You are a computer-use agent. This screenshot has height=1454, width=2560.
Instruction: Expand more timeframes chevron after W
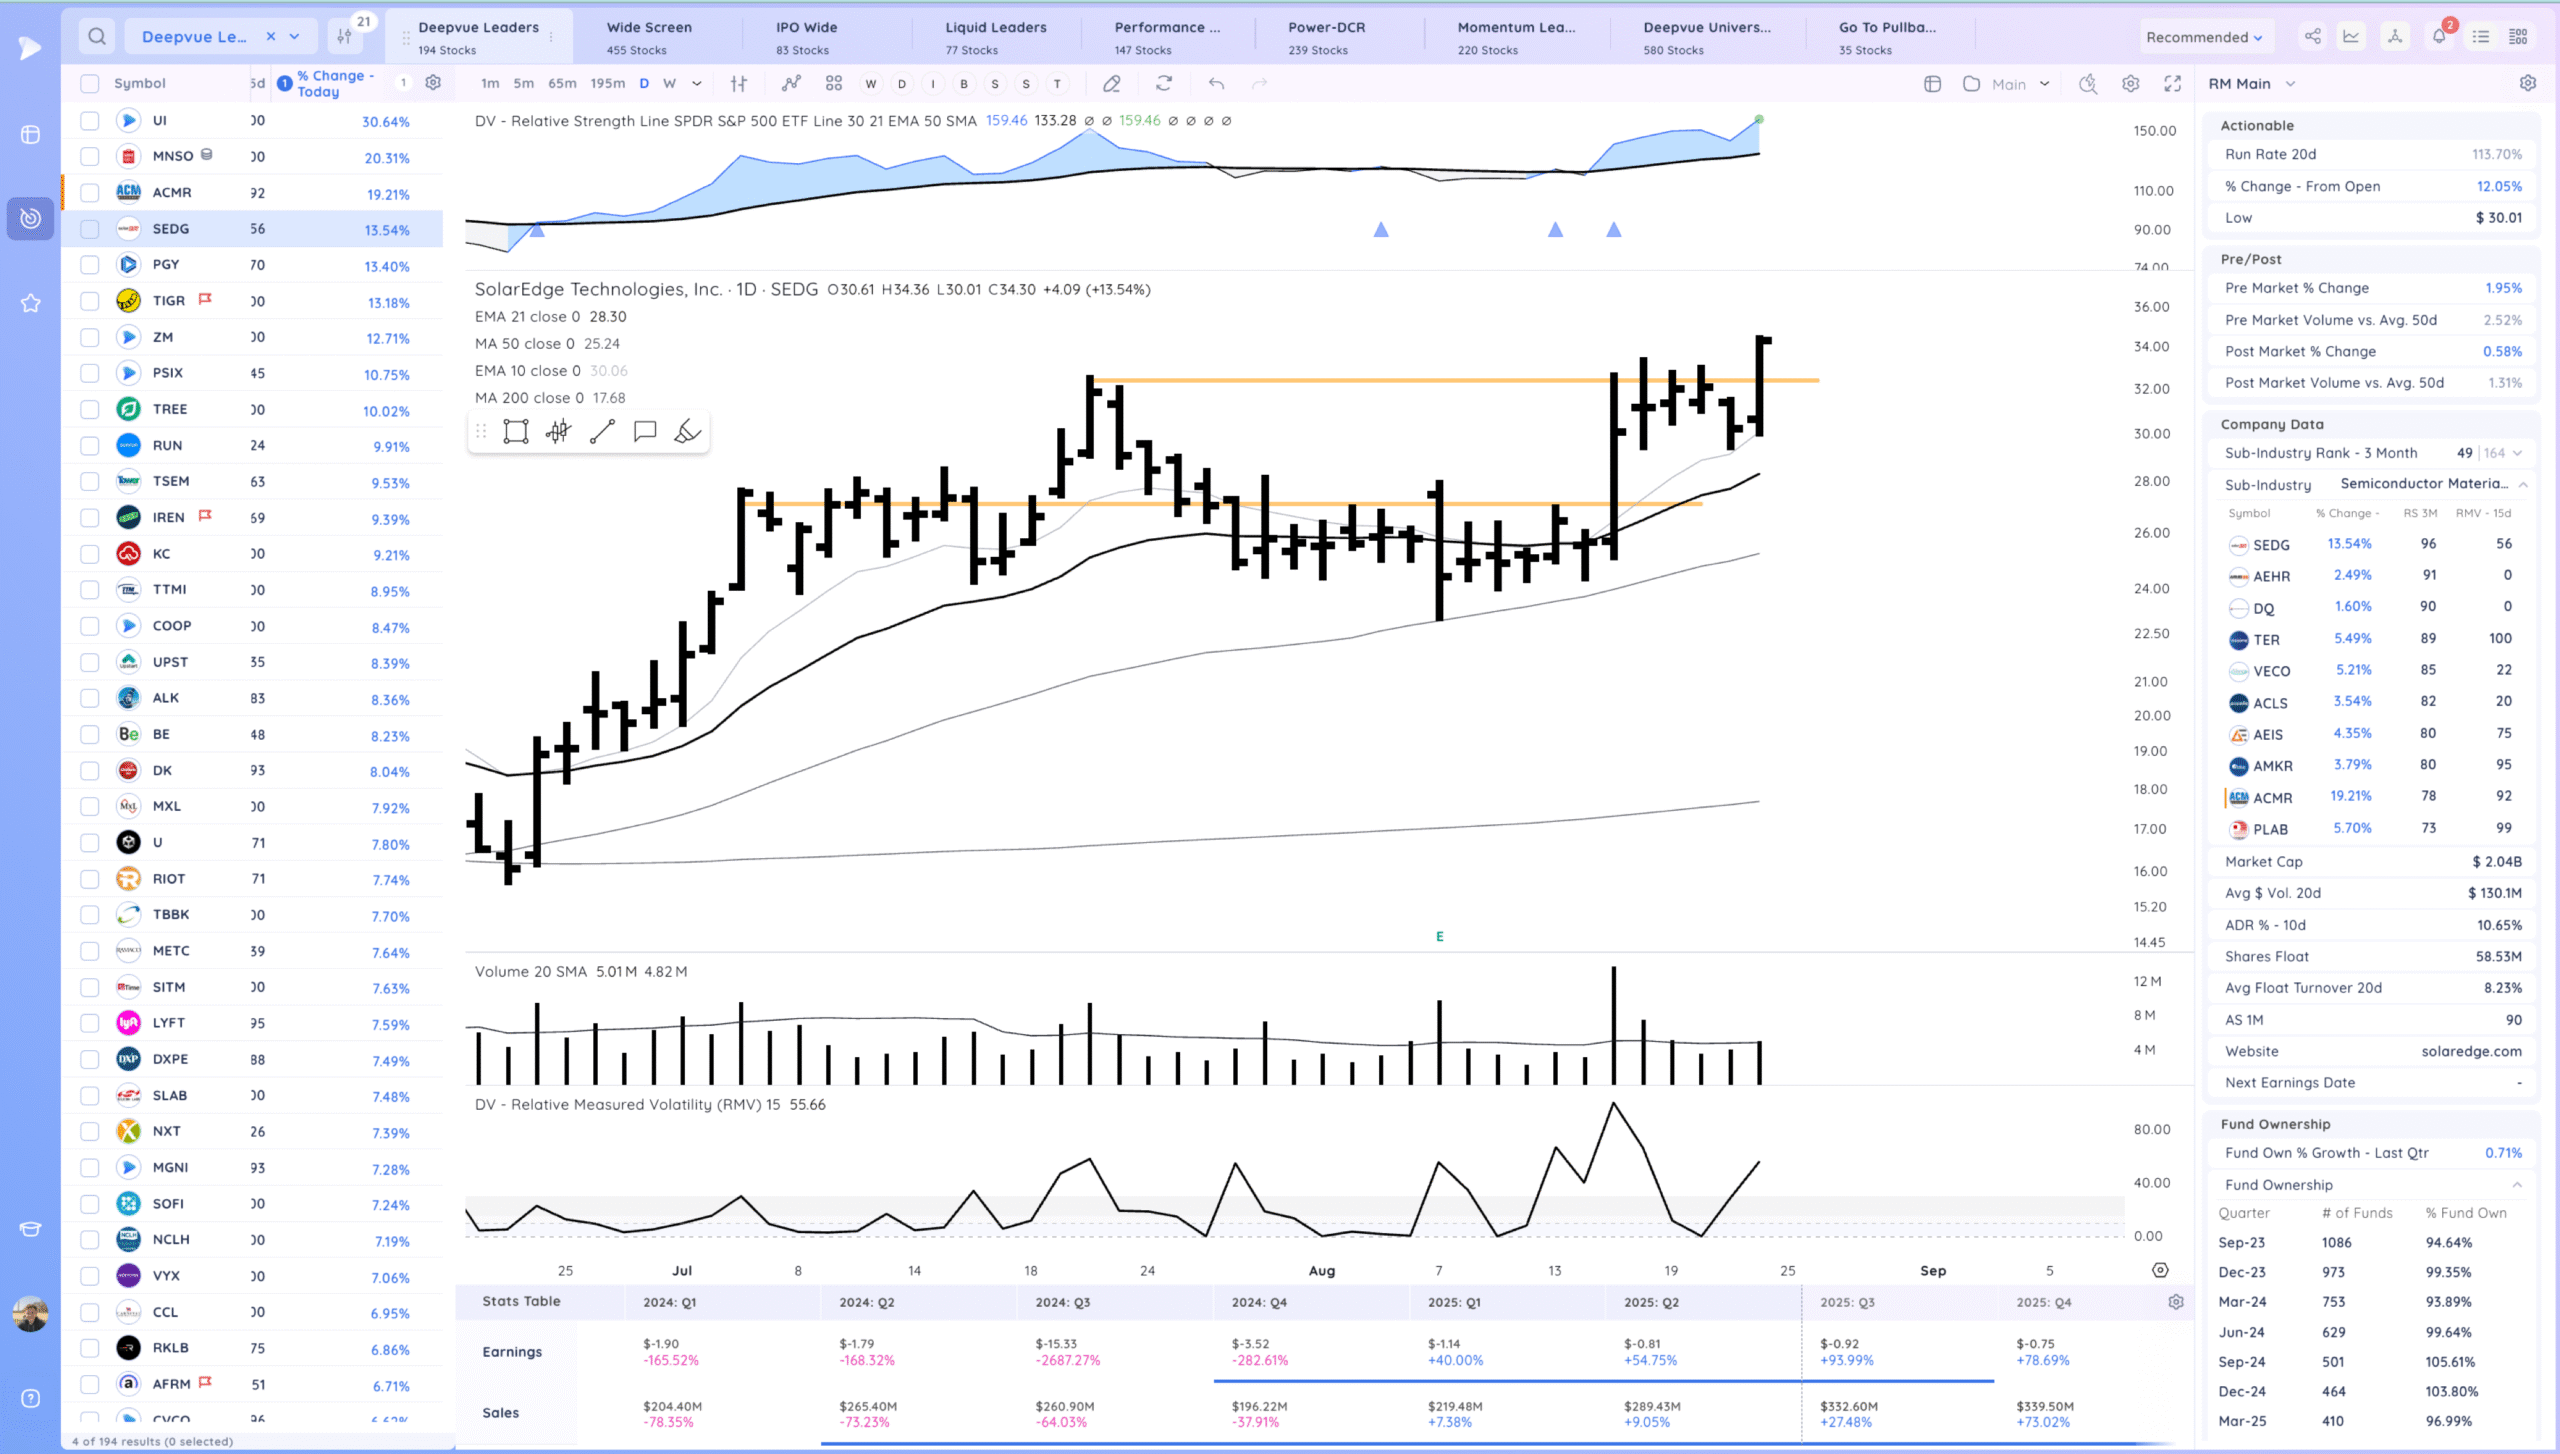click(x=697, y=84)
